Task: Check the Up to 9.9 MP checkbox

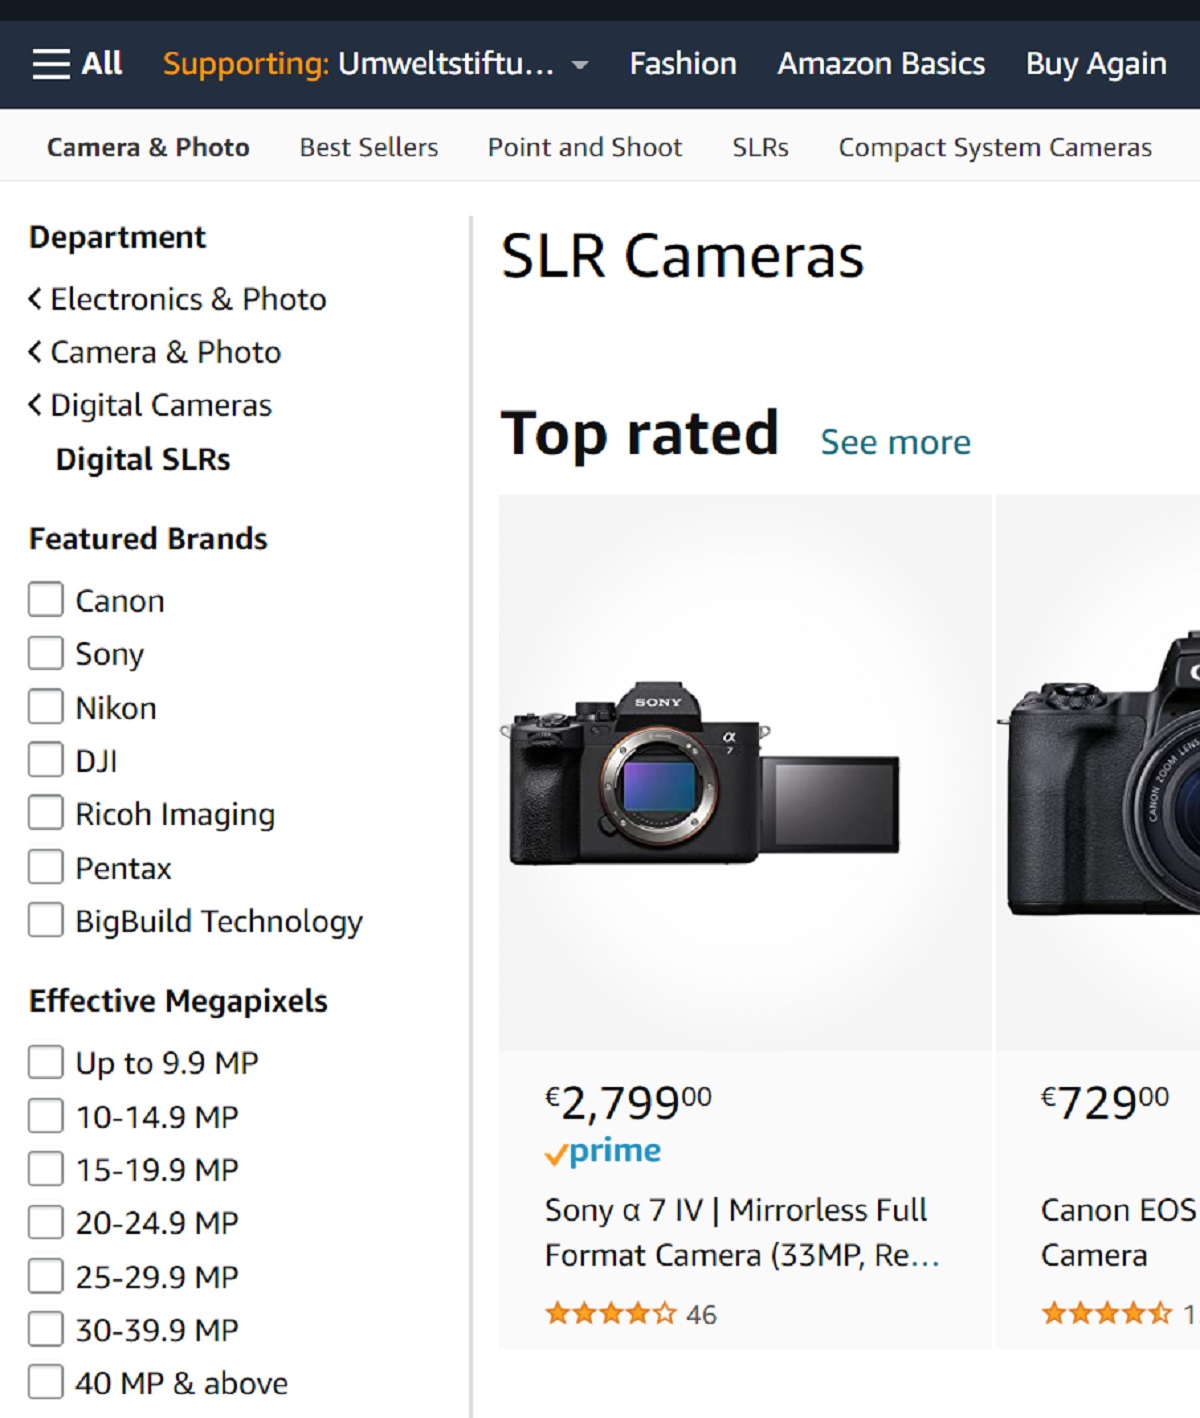Action: coord(45,1062)
